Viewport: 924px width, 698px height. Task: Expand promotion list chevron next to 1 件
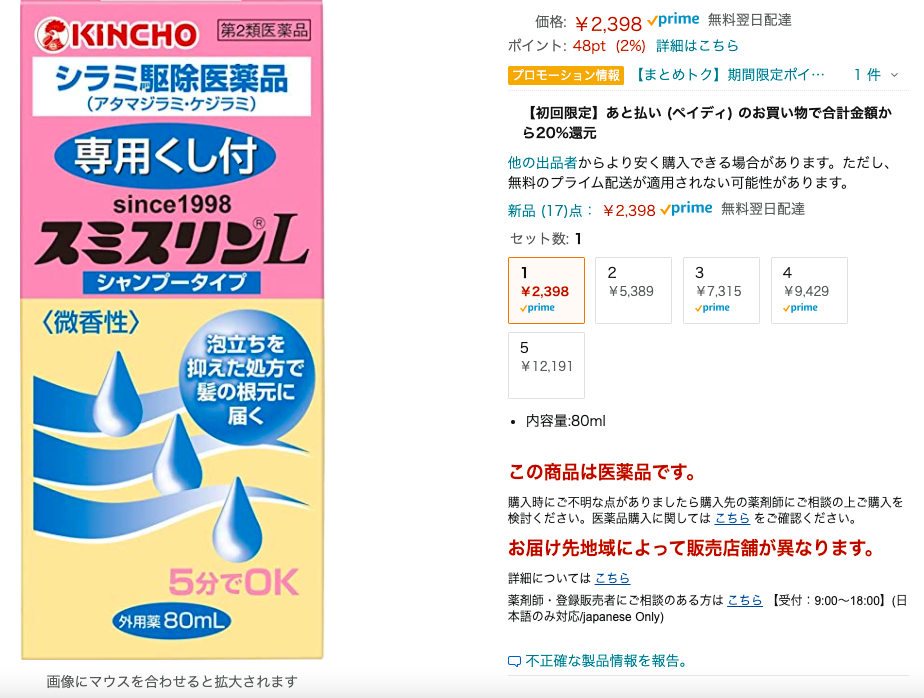pyautogui.click(x=895, y=75)
